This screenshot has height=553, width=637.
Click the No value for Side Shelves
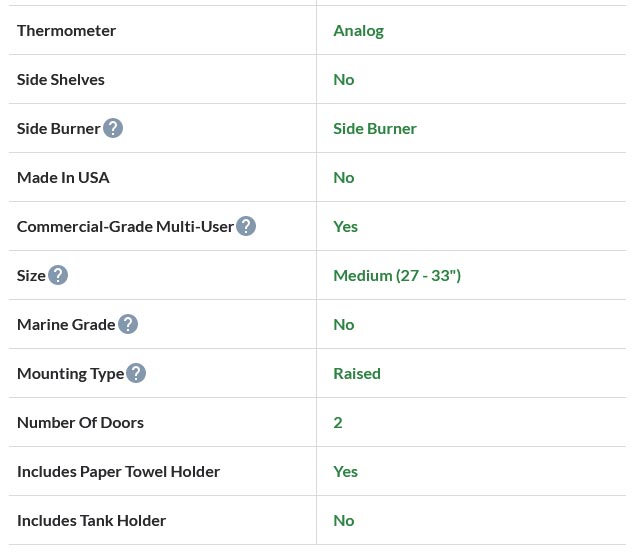(x=344, y=79)
